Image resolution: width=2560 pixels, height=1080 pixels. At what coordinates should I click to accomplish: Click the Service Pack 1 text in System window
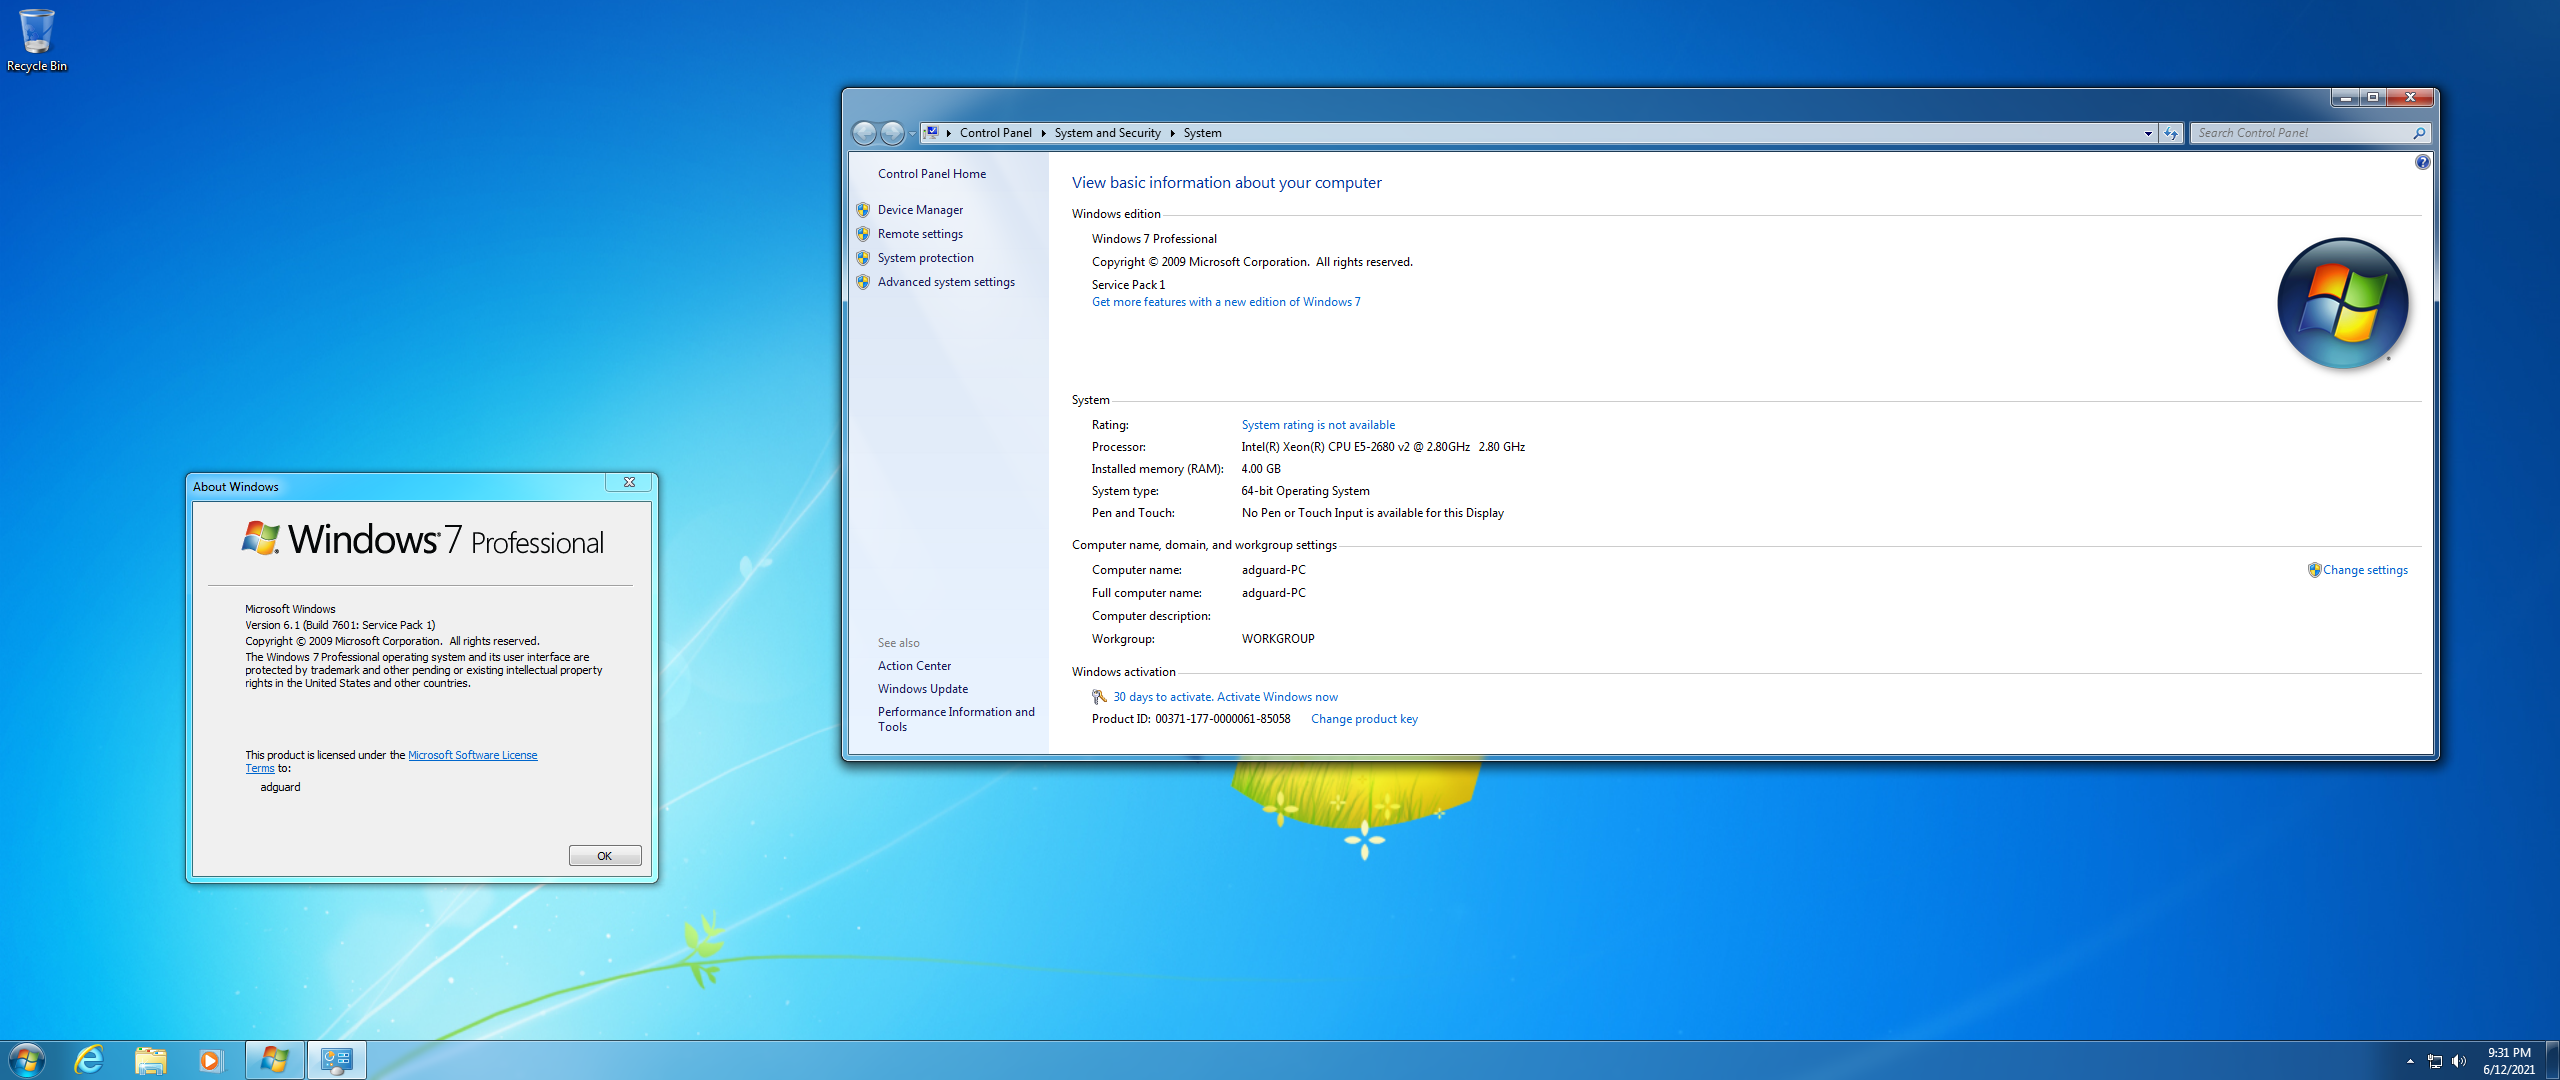pos(1128,285)
